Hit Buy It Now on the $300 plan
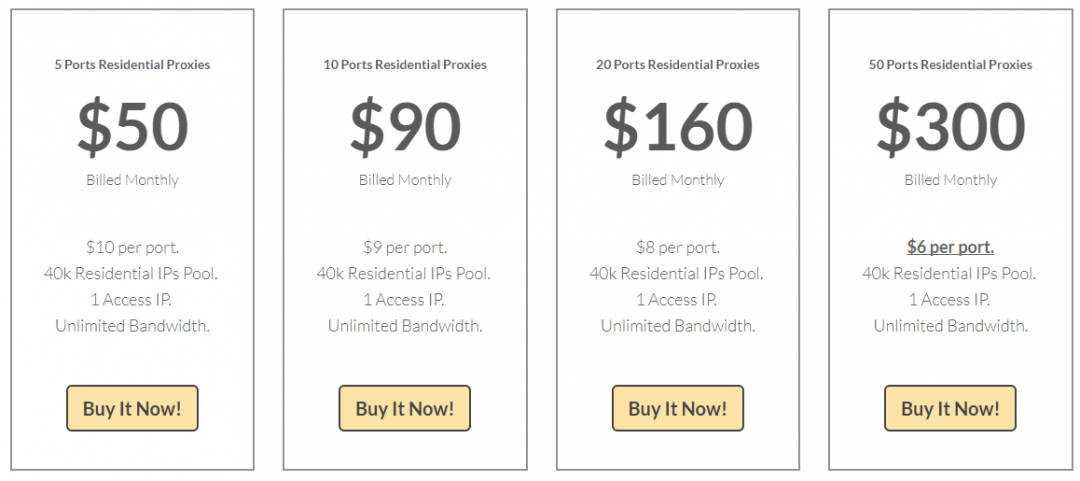 coord(950,408)
